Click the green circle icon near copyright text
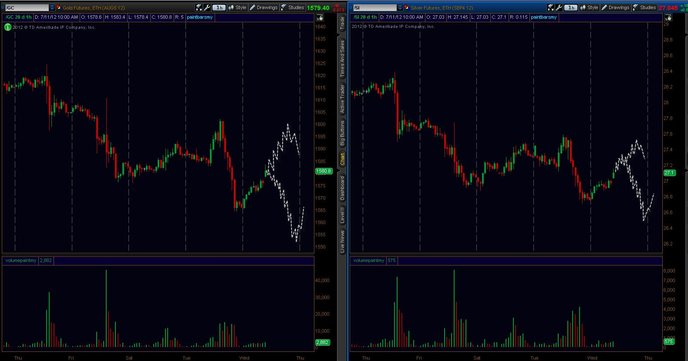The height and width of the screenshot is (361, 688). 7,27
